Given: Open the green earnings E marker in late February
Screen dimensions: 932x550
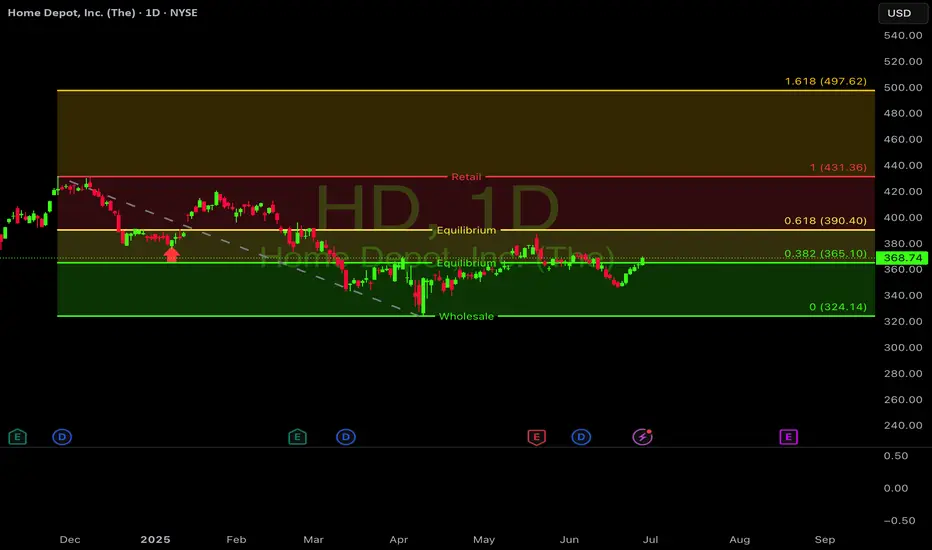Looking at the screenshot, I should point(297,437).
